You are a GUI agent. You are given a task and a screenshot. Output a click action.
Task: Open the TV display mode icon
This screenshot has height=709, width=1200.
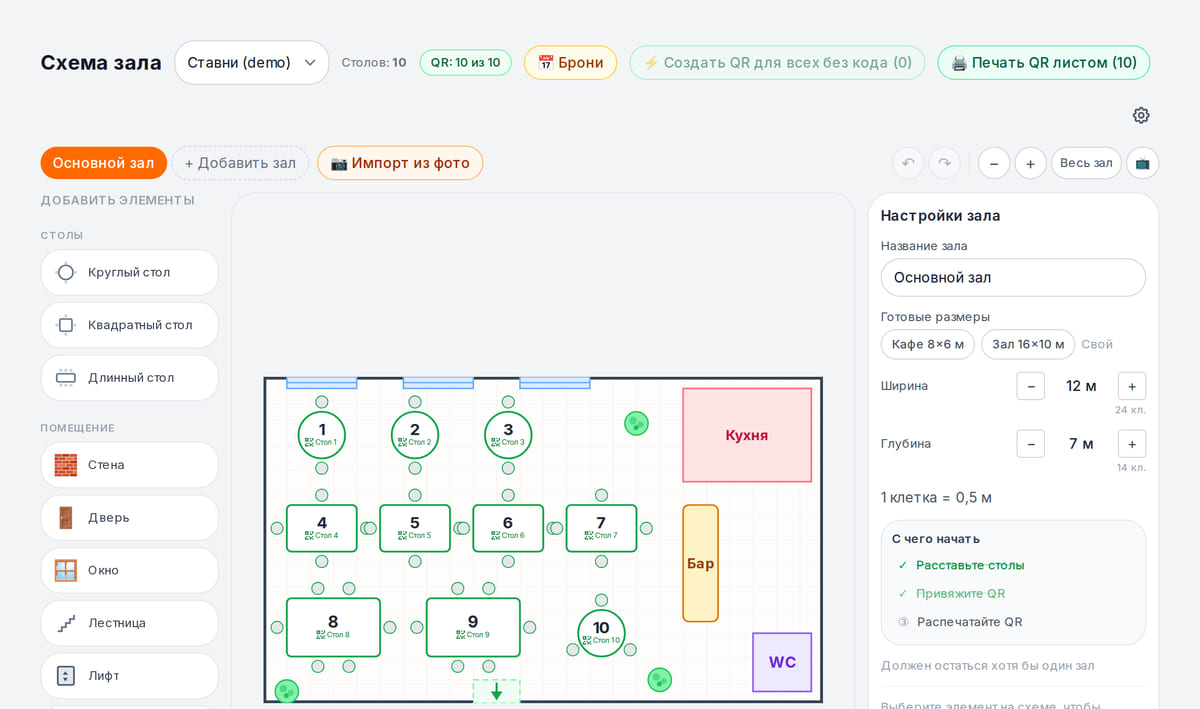pos(1142,163)
